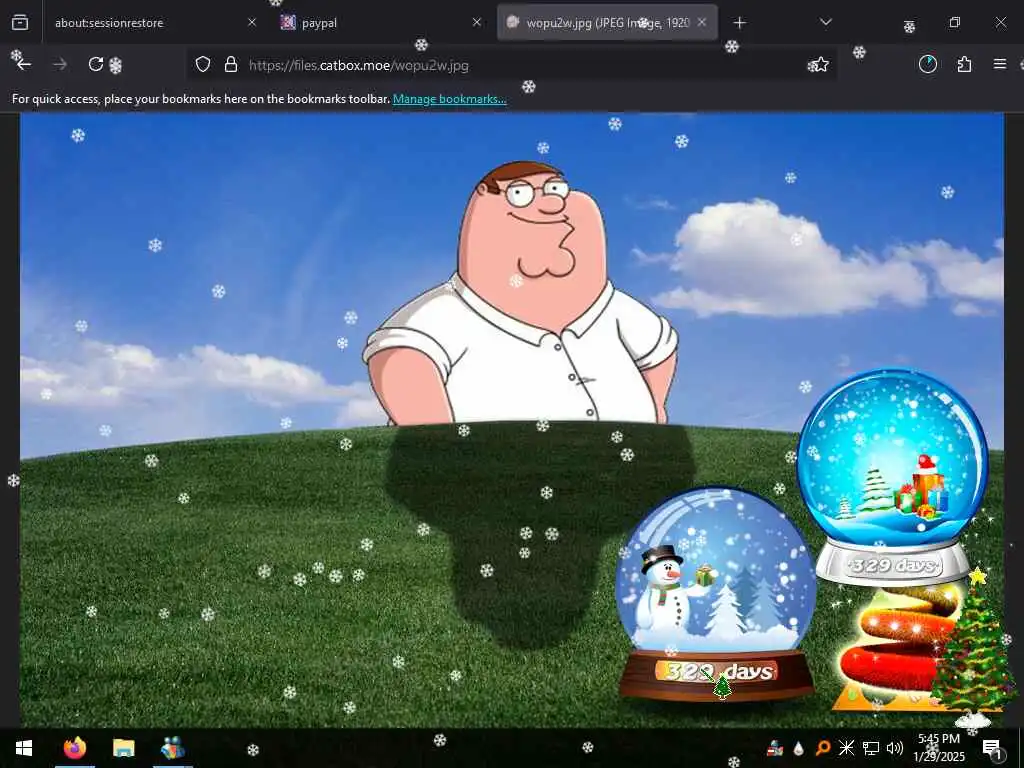This screenshot has width=1024, height=768.
Task: Open Firefox from the taskbar
Action: [75, 748]
